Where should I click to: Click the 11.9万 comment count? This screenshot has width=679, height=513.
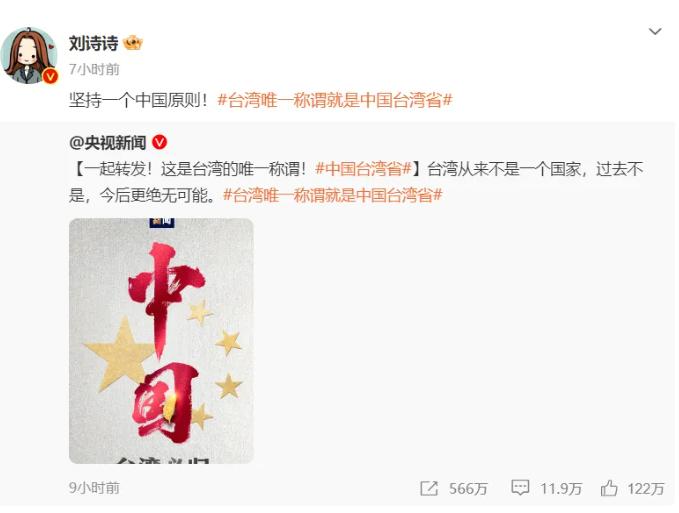tap(561, 489)
